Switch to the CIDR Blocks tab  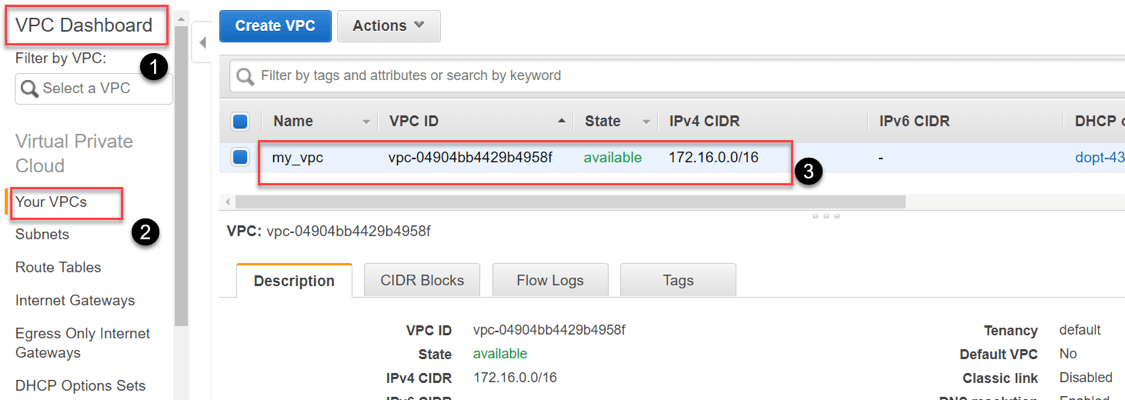click(421, 281)
